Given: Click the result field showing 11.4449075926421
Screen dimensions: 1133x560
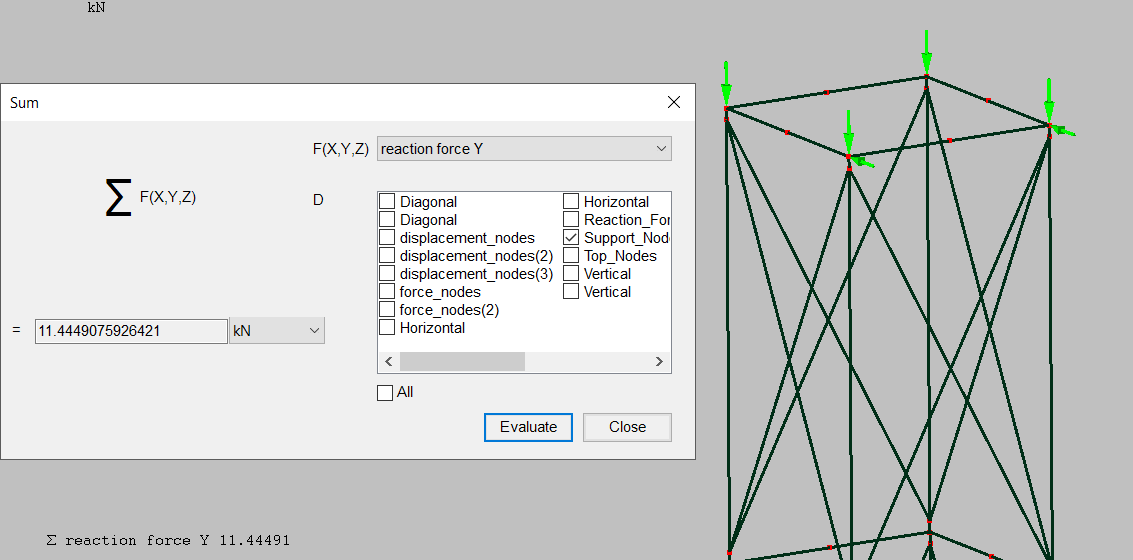Looking at the screenshot, I should point(131,331).
